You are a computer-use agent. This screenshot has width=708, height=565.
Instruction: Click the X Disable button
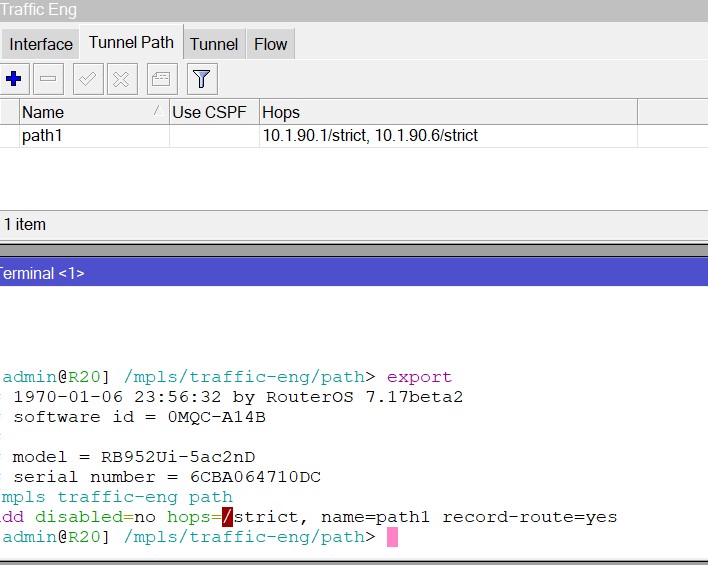click(x=122, y=79)
